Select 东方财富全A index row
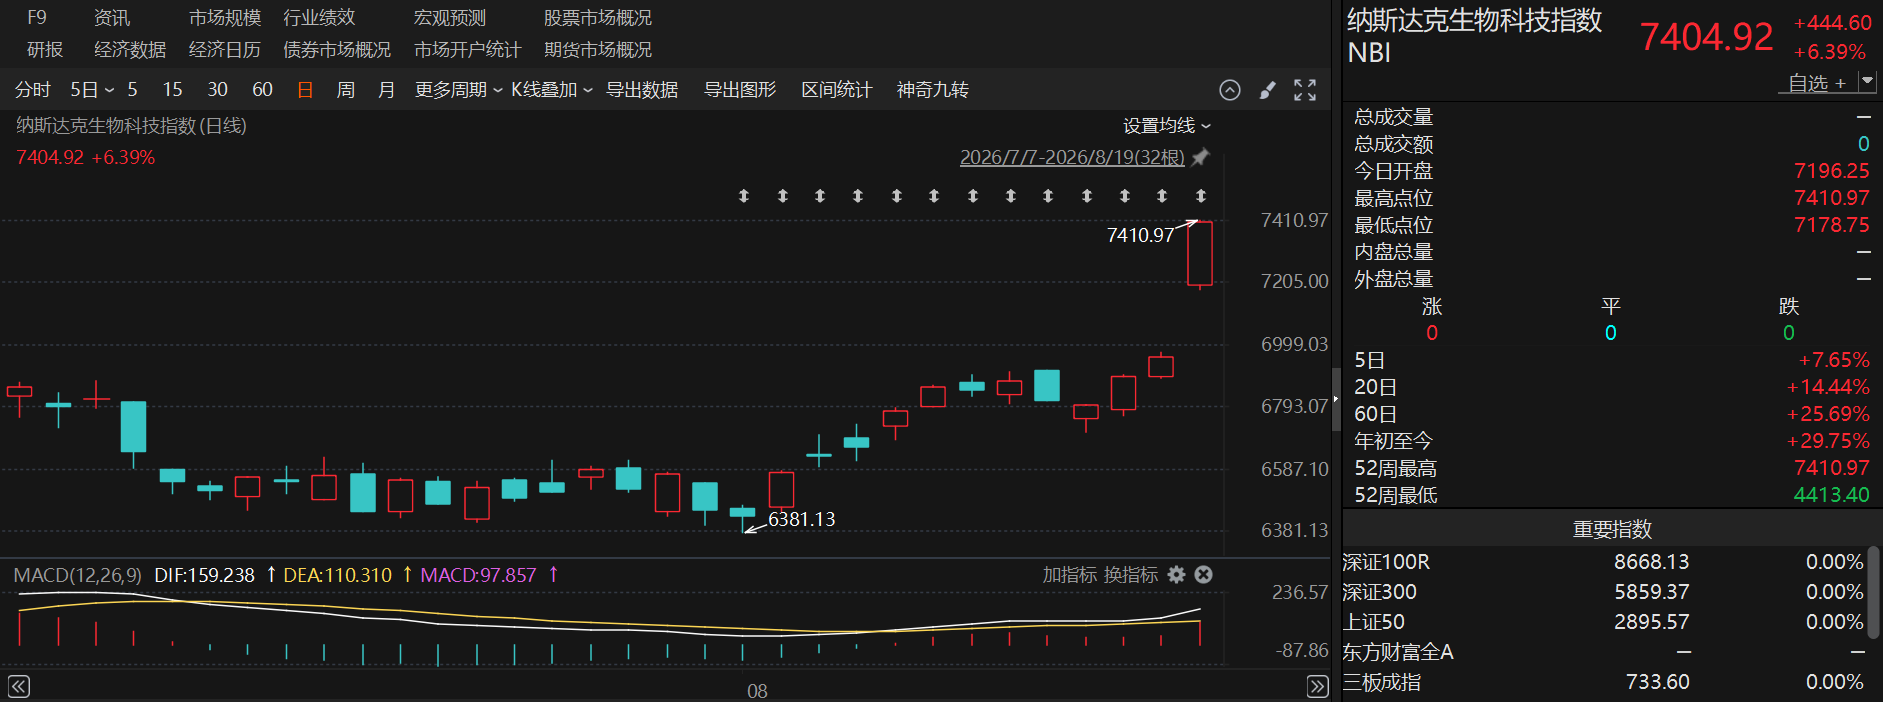The image size is (1883, 702). 1604,652
